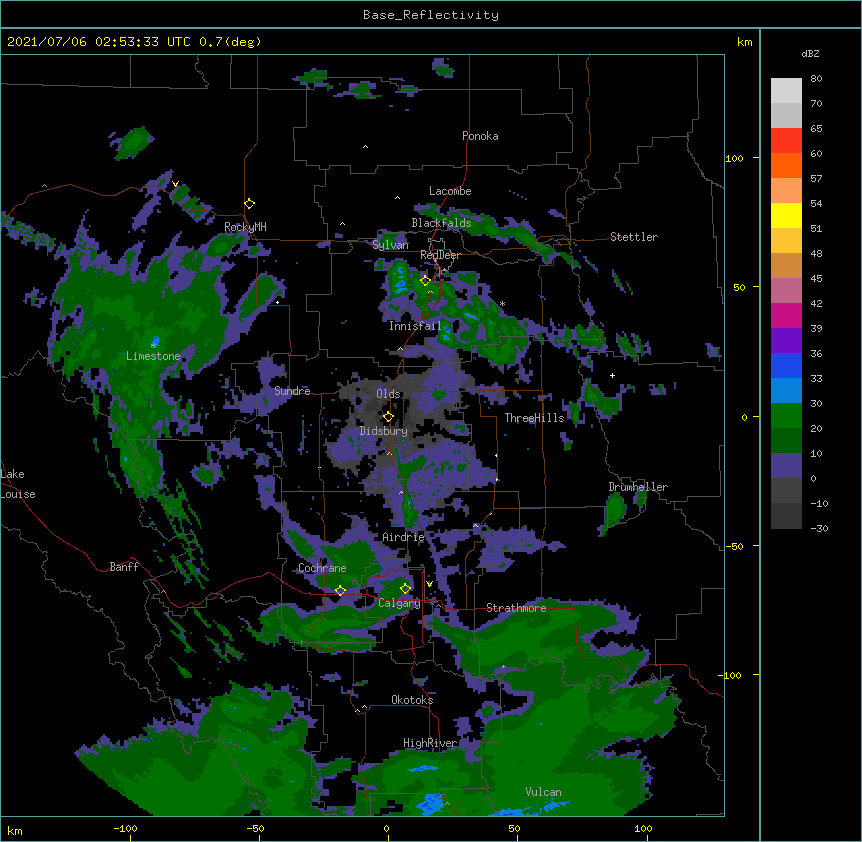
Task: Click the Drumheller label
Action: click(x=638, y=487)
